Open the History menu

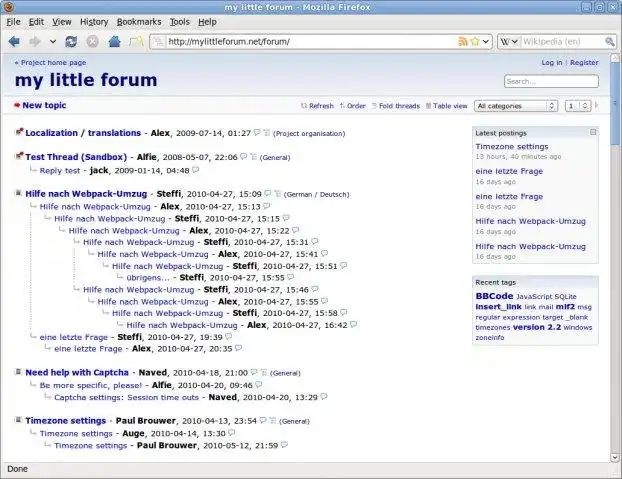94,22
